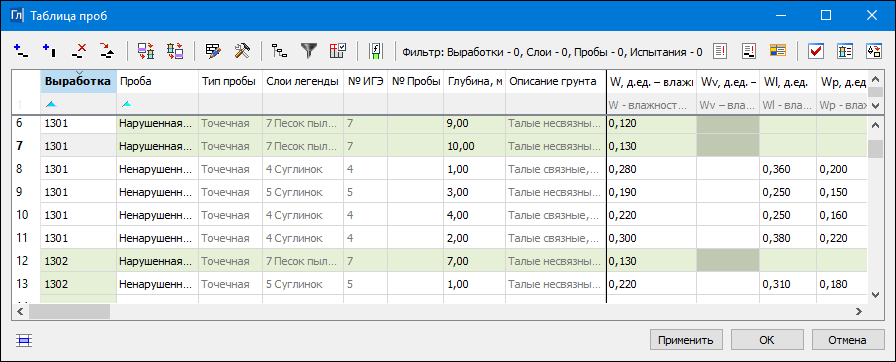Click the gray Wv cell in row 6
The width and height of the screenshot is (896, 362).
tap(727, 124)
